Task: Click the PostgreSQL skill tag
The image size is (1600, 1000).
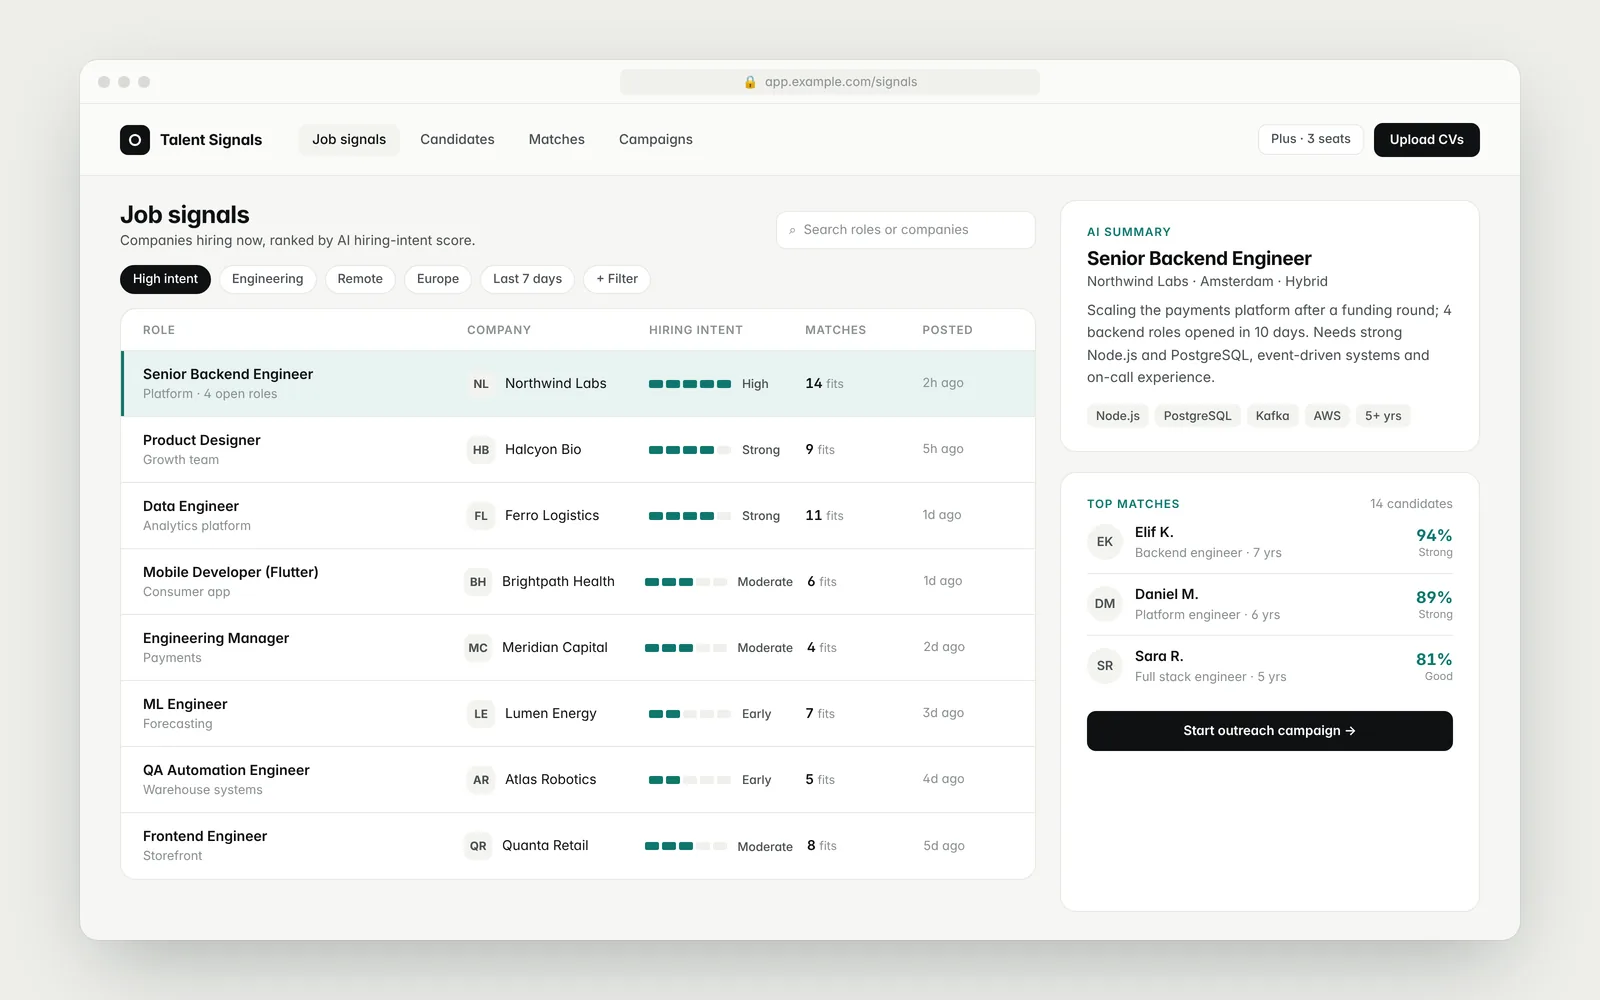Action: [1197, 416]
